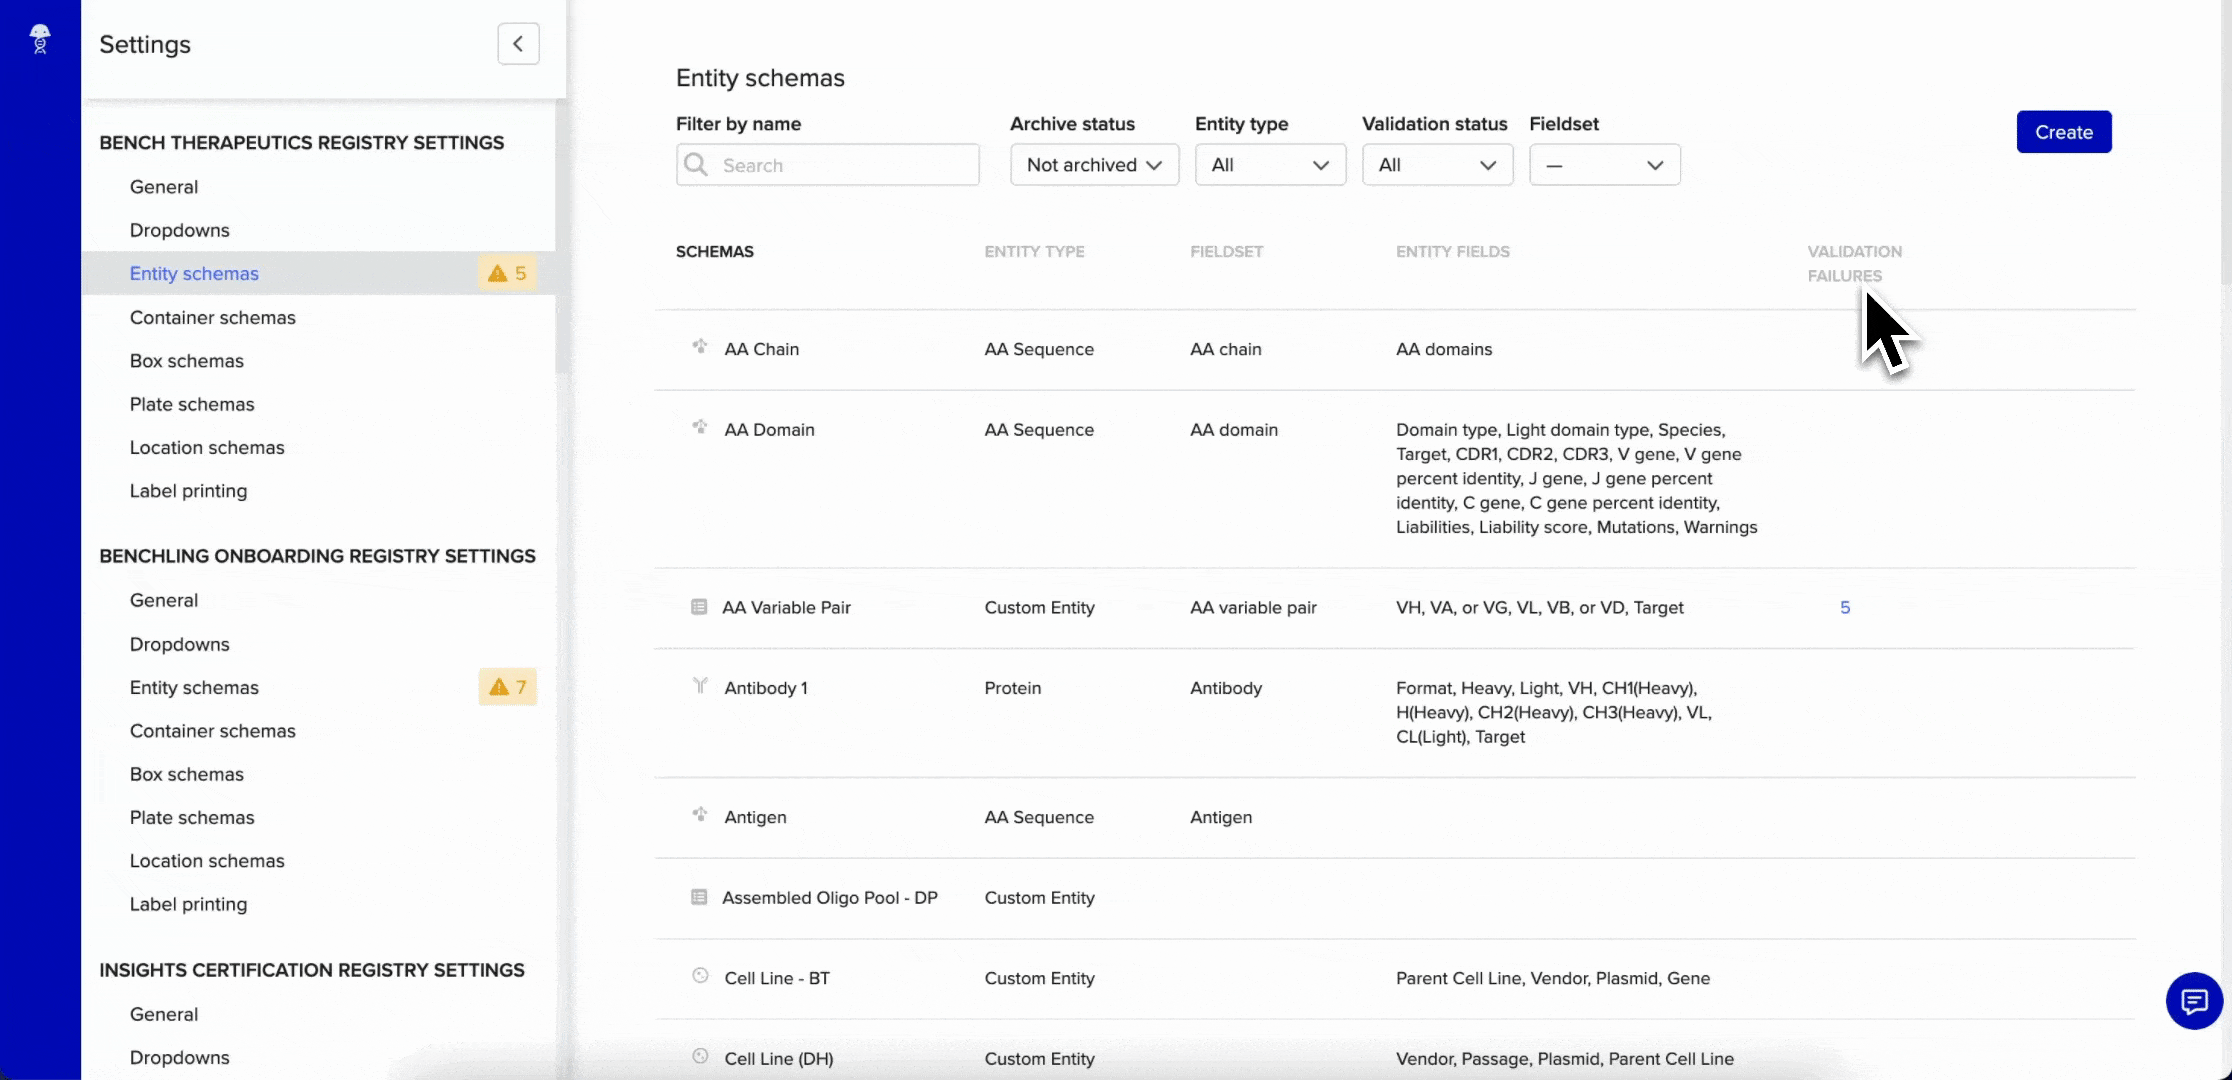Open the Fieldset filter dropdown
This screenshot has height=1080, width=2232.
[x=1604, y=165]
